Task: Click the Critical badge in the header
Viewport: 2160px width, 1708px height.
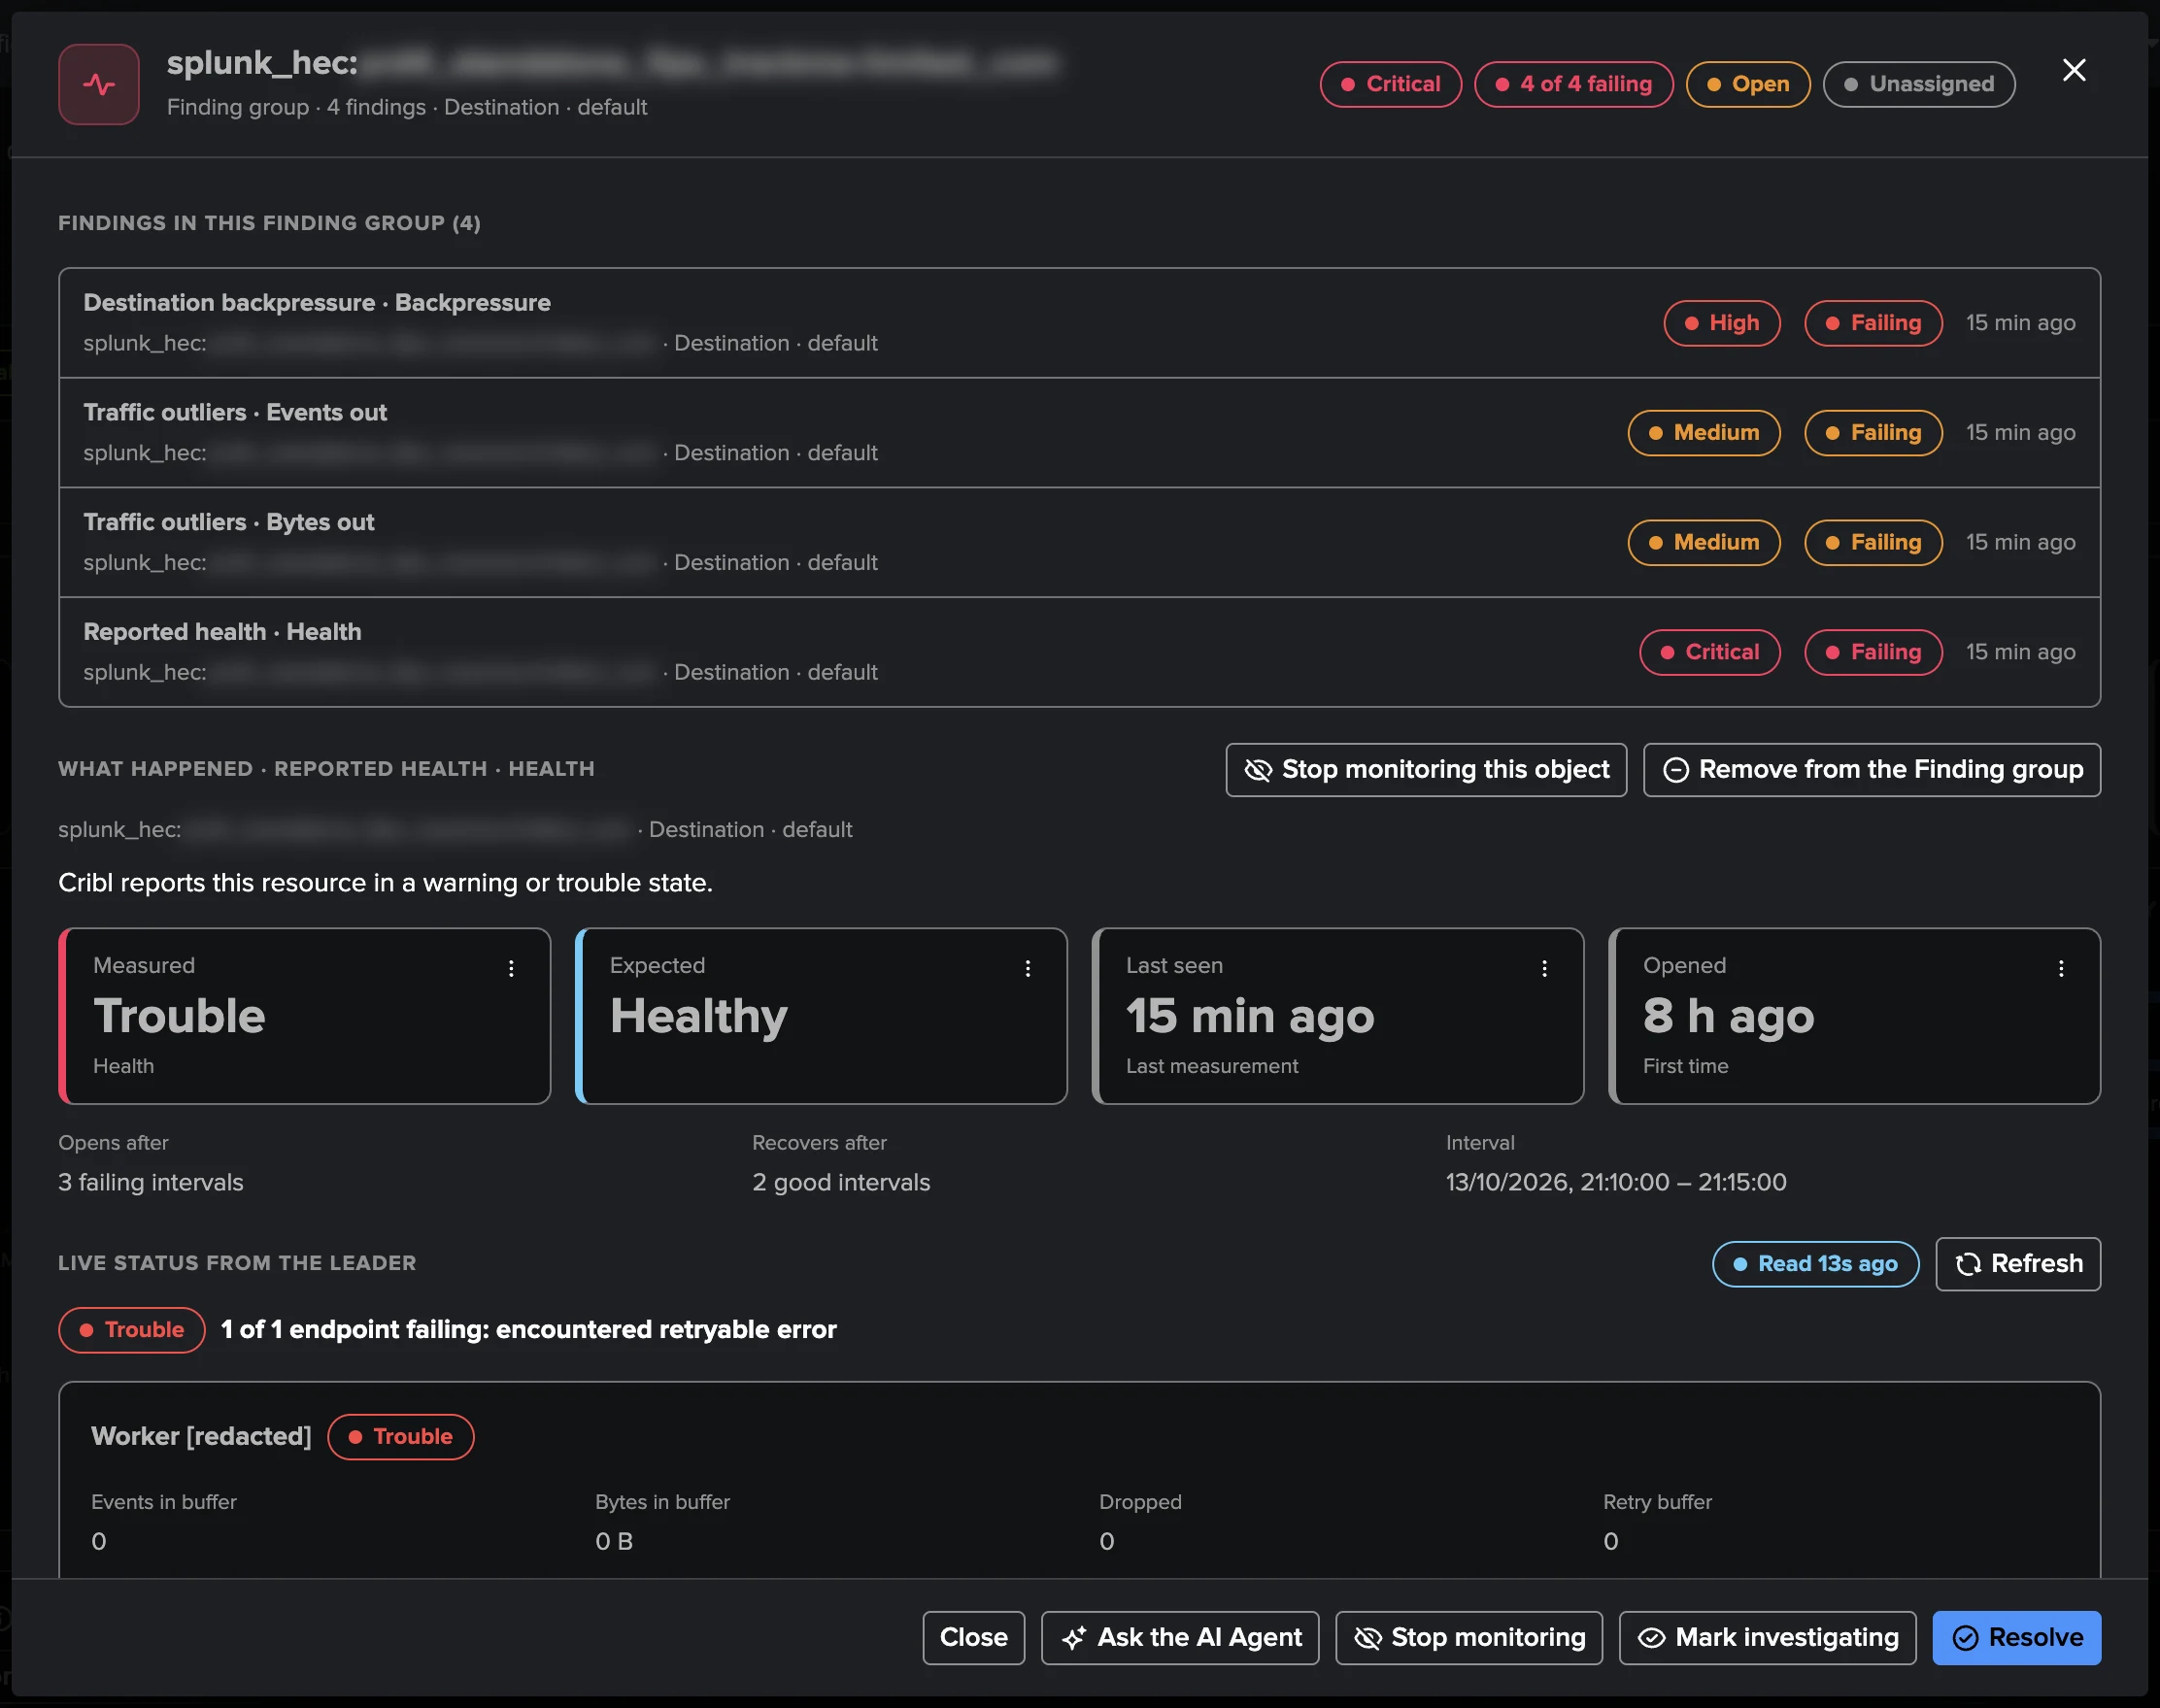Action: coord(1391,84)
